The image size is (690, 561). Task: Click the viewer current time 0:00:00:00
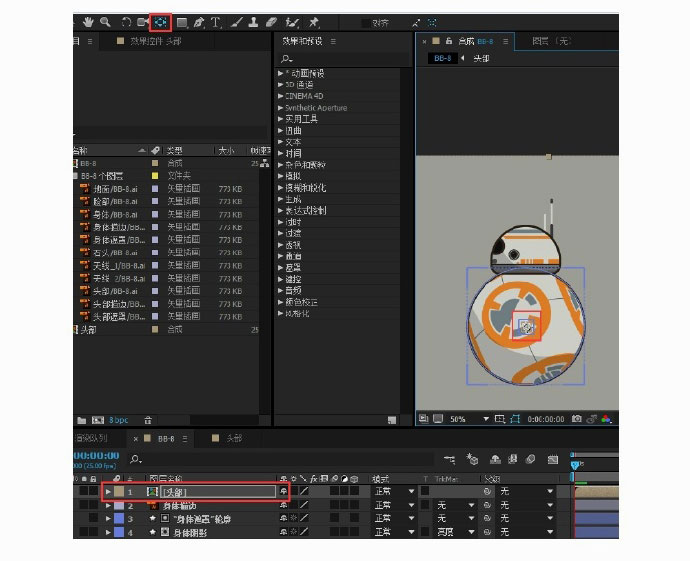click(546, 419)
